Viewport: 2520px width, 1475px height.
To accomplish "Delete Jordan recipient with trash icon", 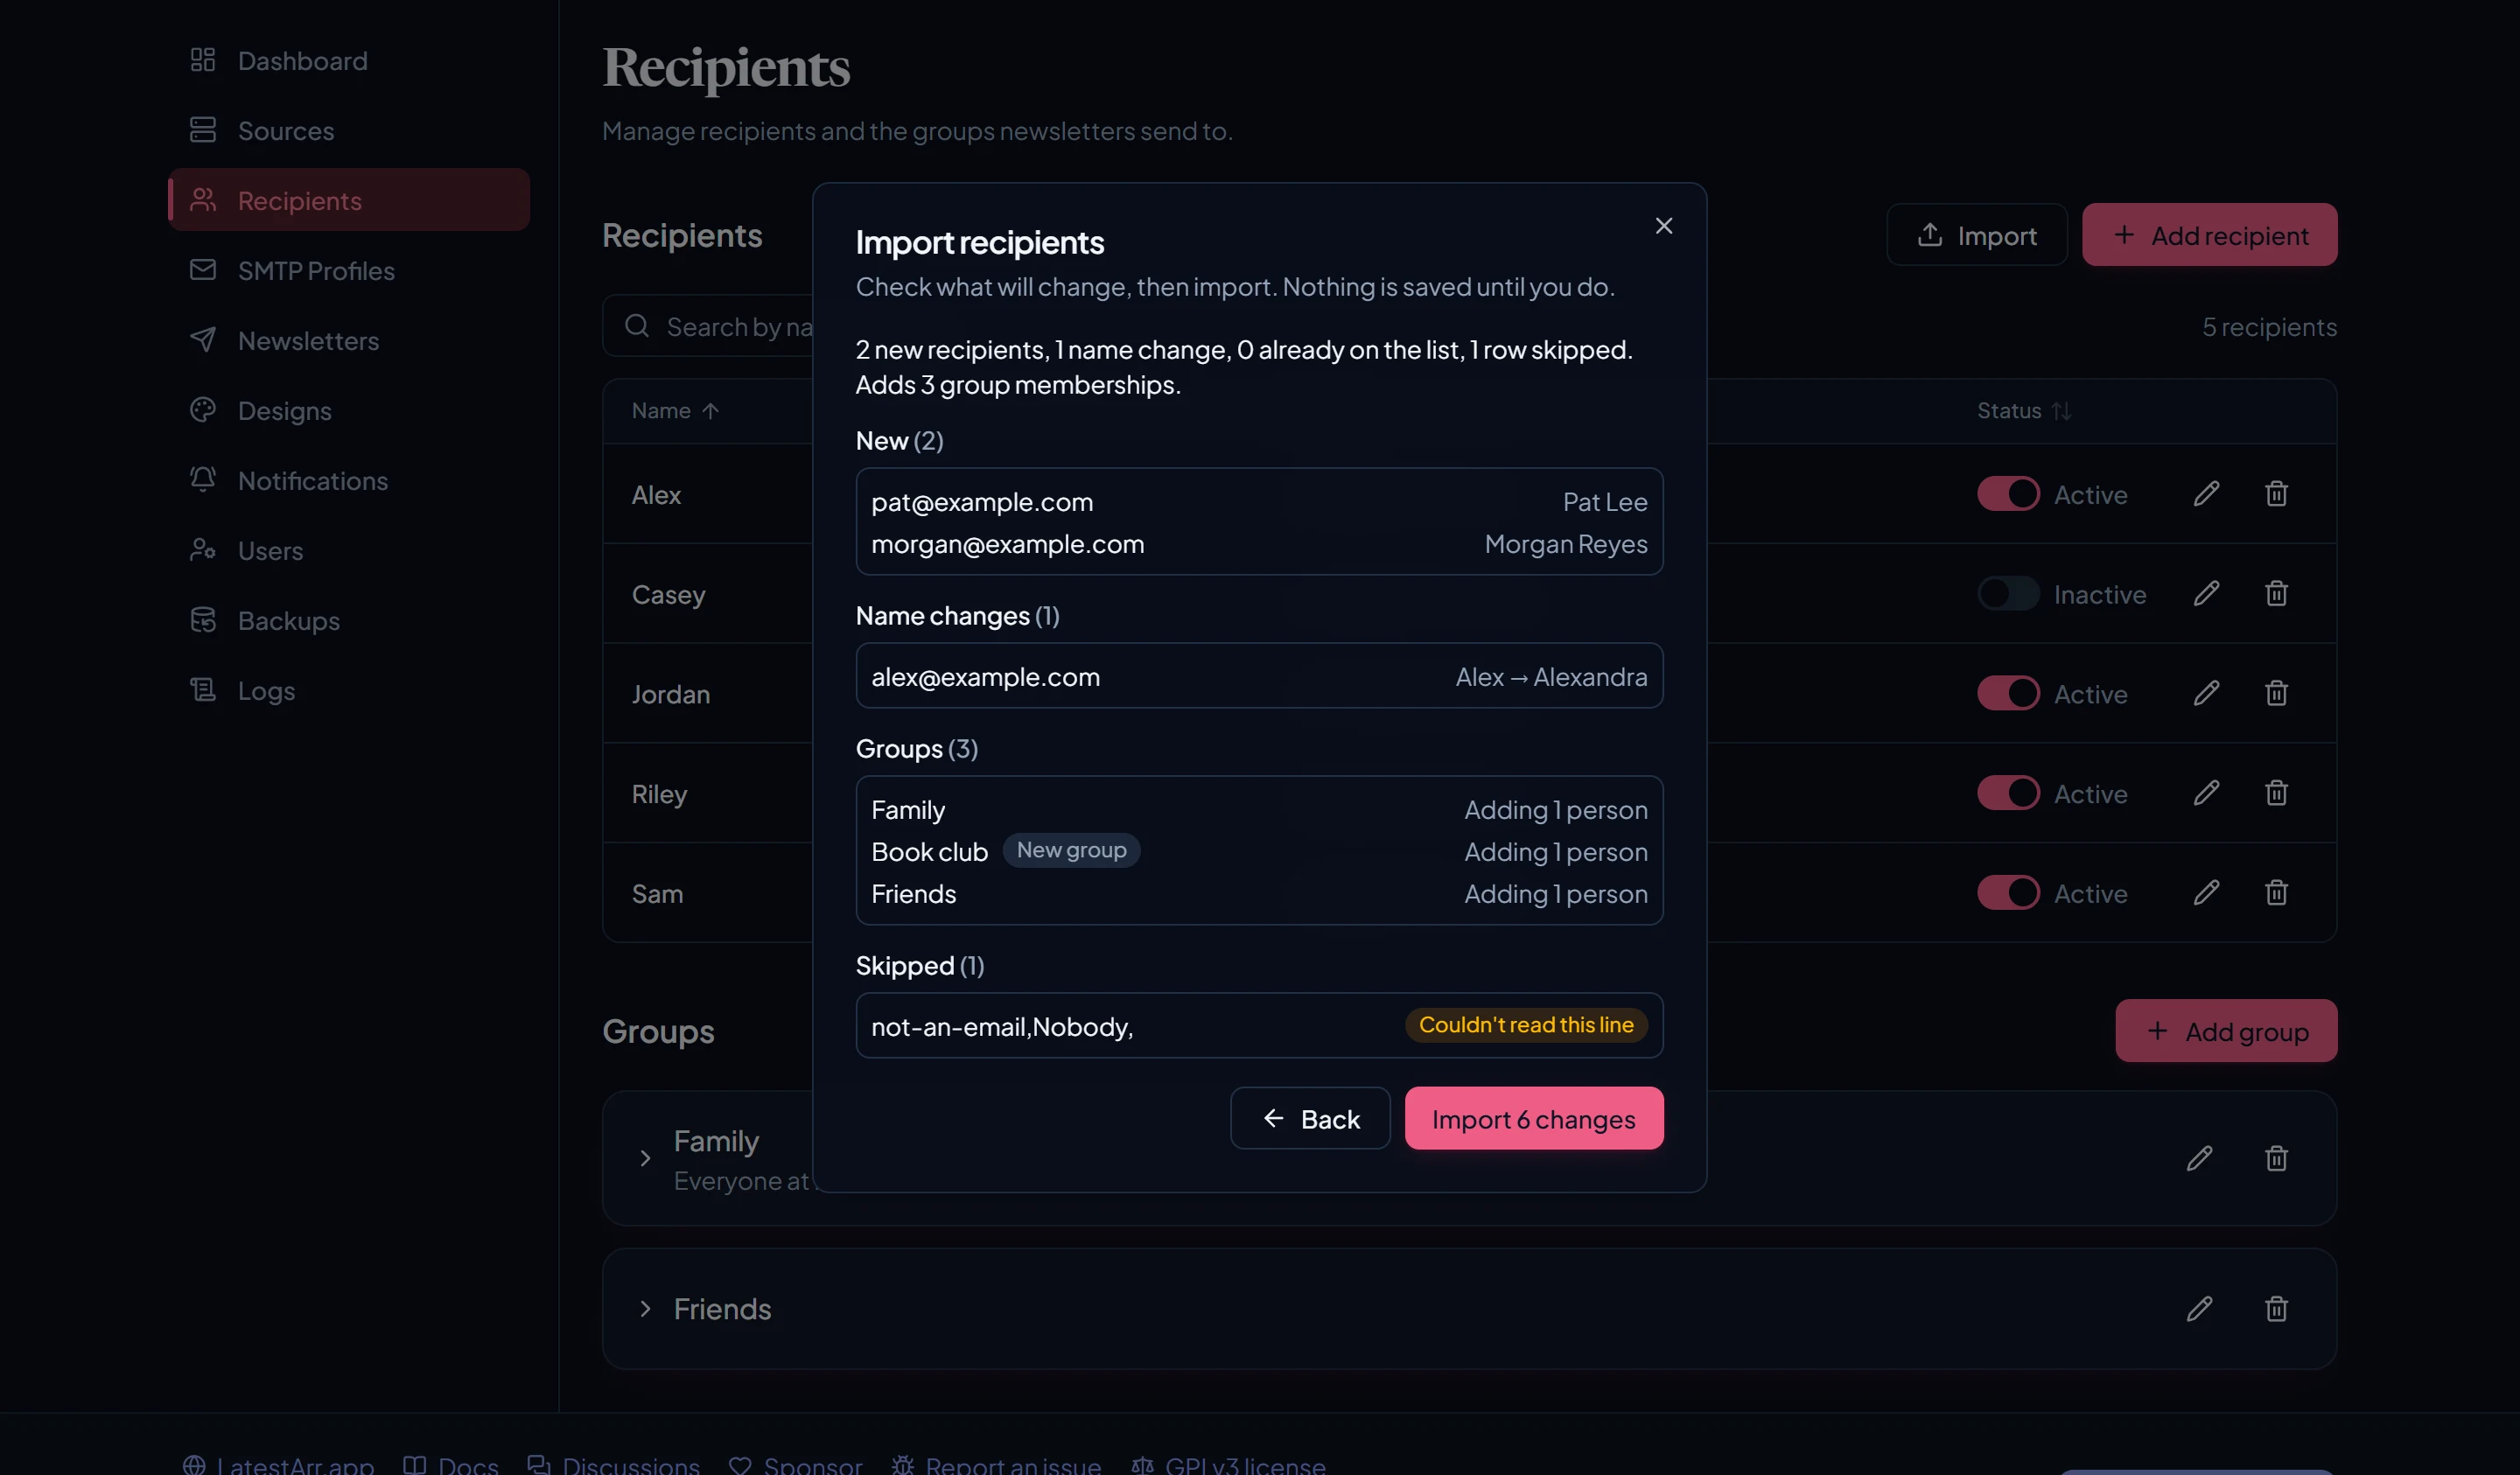I will (2276, 693).
